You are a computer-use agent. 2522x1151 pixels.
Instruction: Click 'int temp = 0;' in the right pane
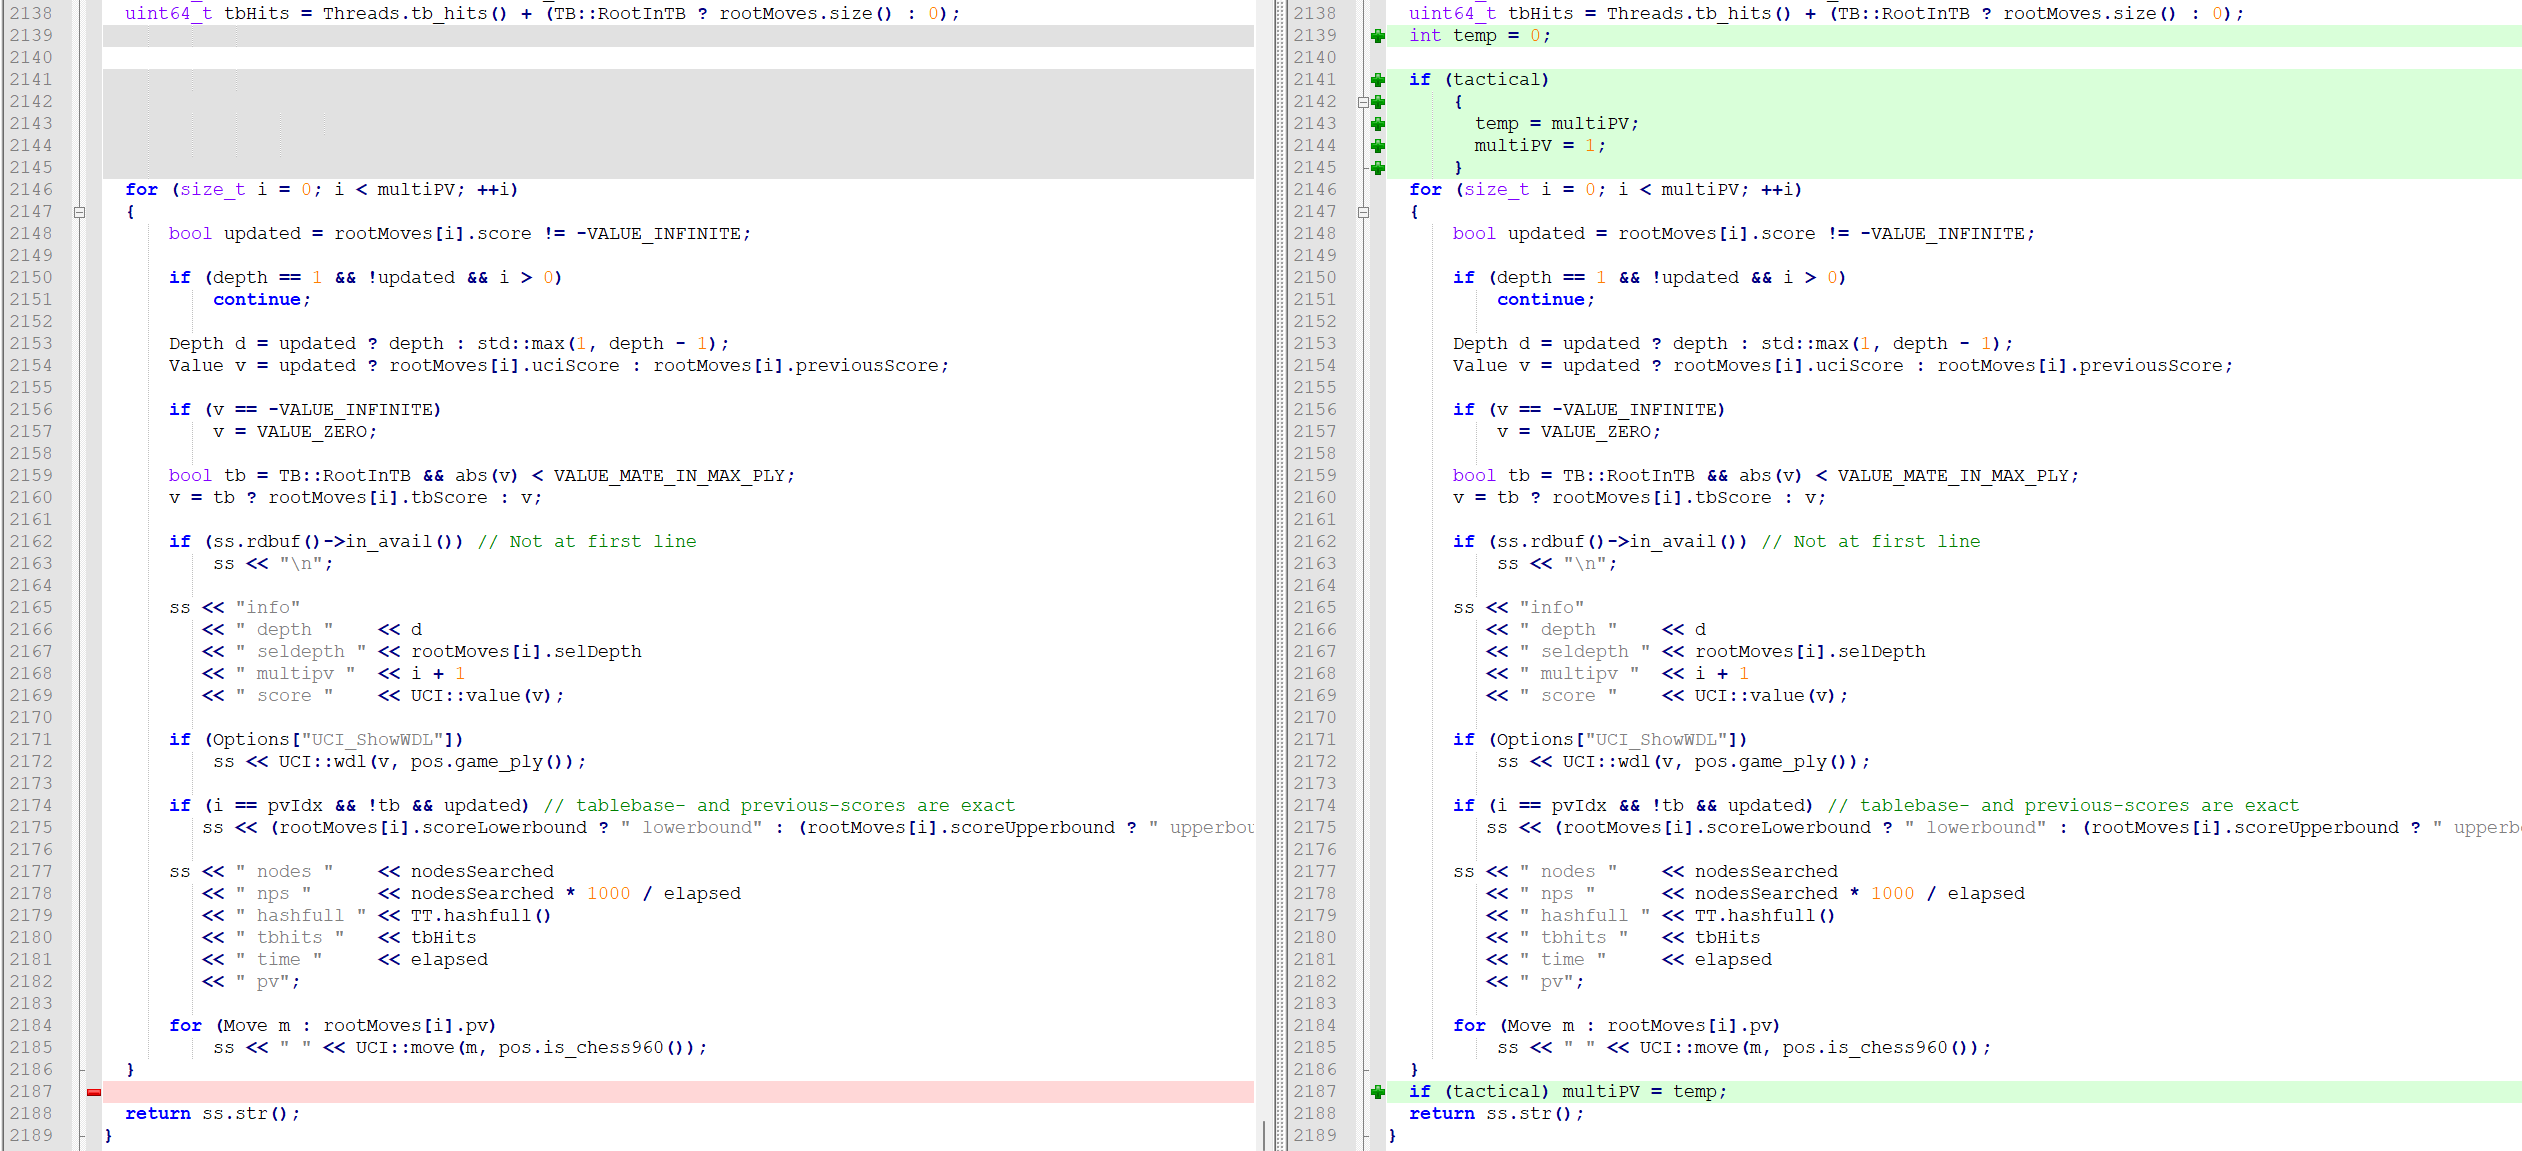(x=1480, y=36)
